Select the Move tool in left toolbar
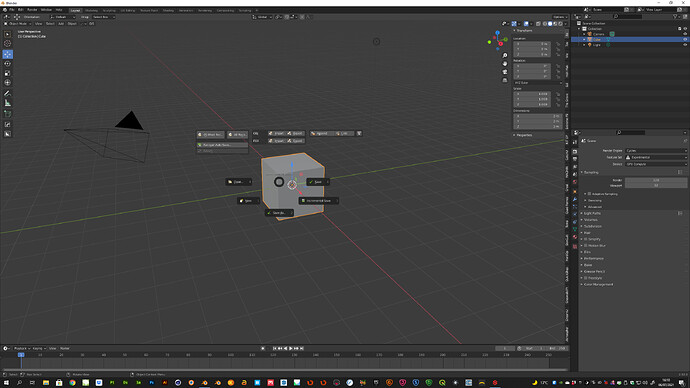Viewport: 690px width, 388px height. [7, 54]
